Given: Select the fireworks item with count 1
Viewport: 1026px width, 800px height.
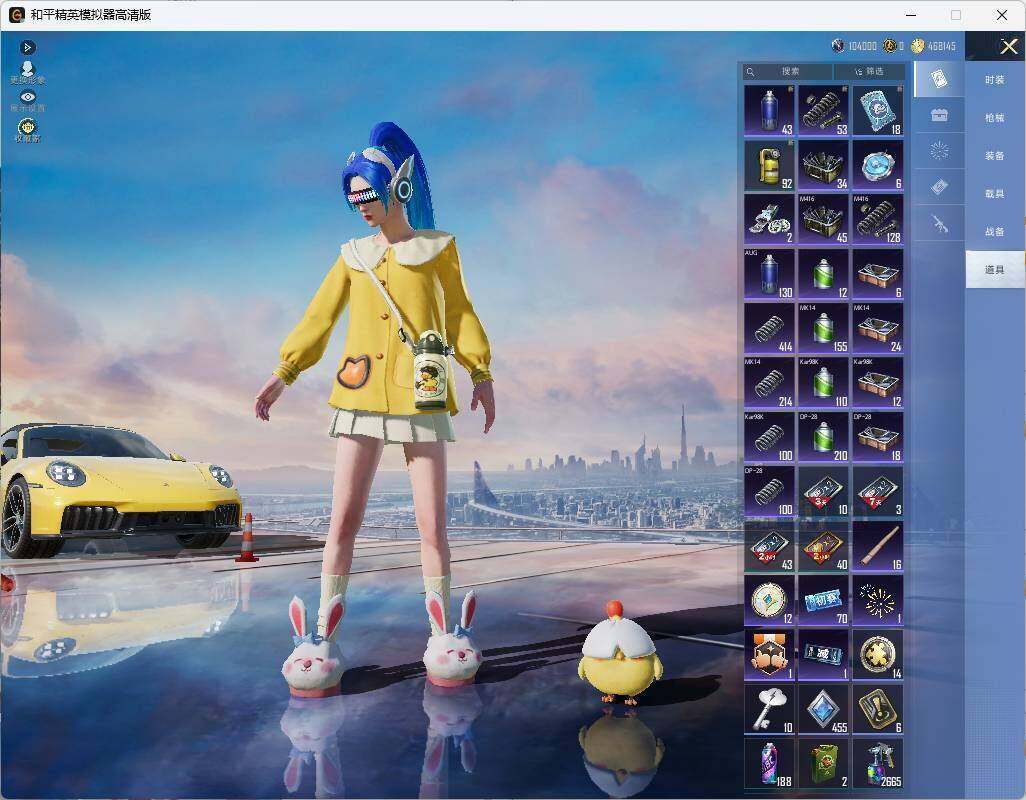Looking at the screenshot, I should point(878,601).
